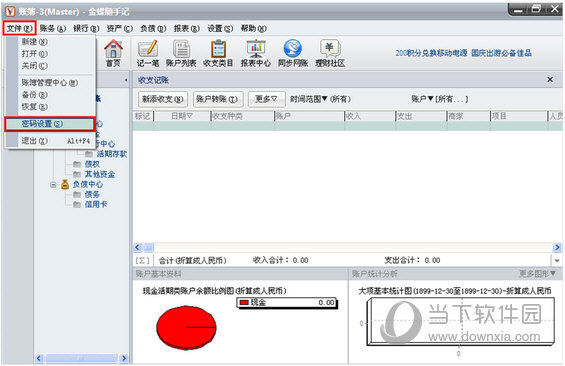Open the 文件 menu
The image size is (565, 366).
pyautogui.click(x=19, y=28)
